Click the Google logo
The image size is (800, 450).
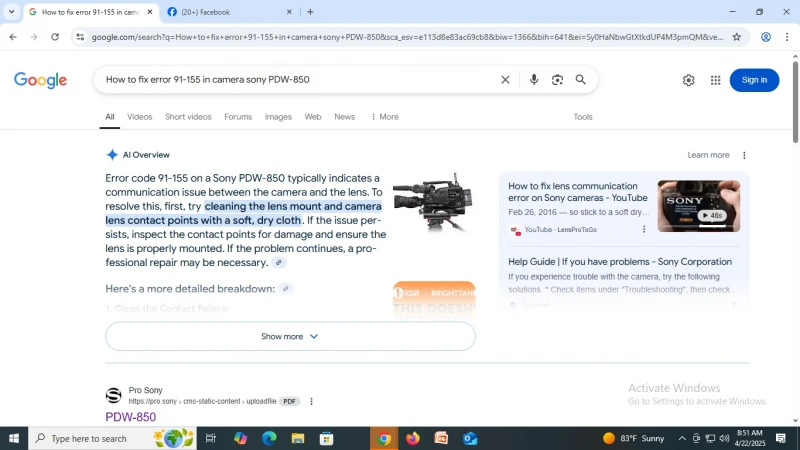click(40, 80)
